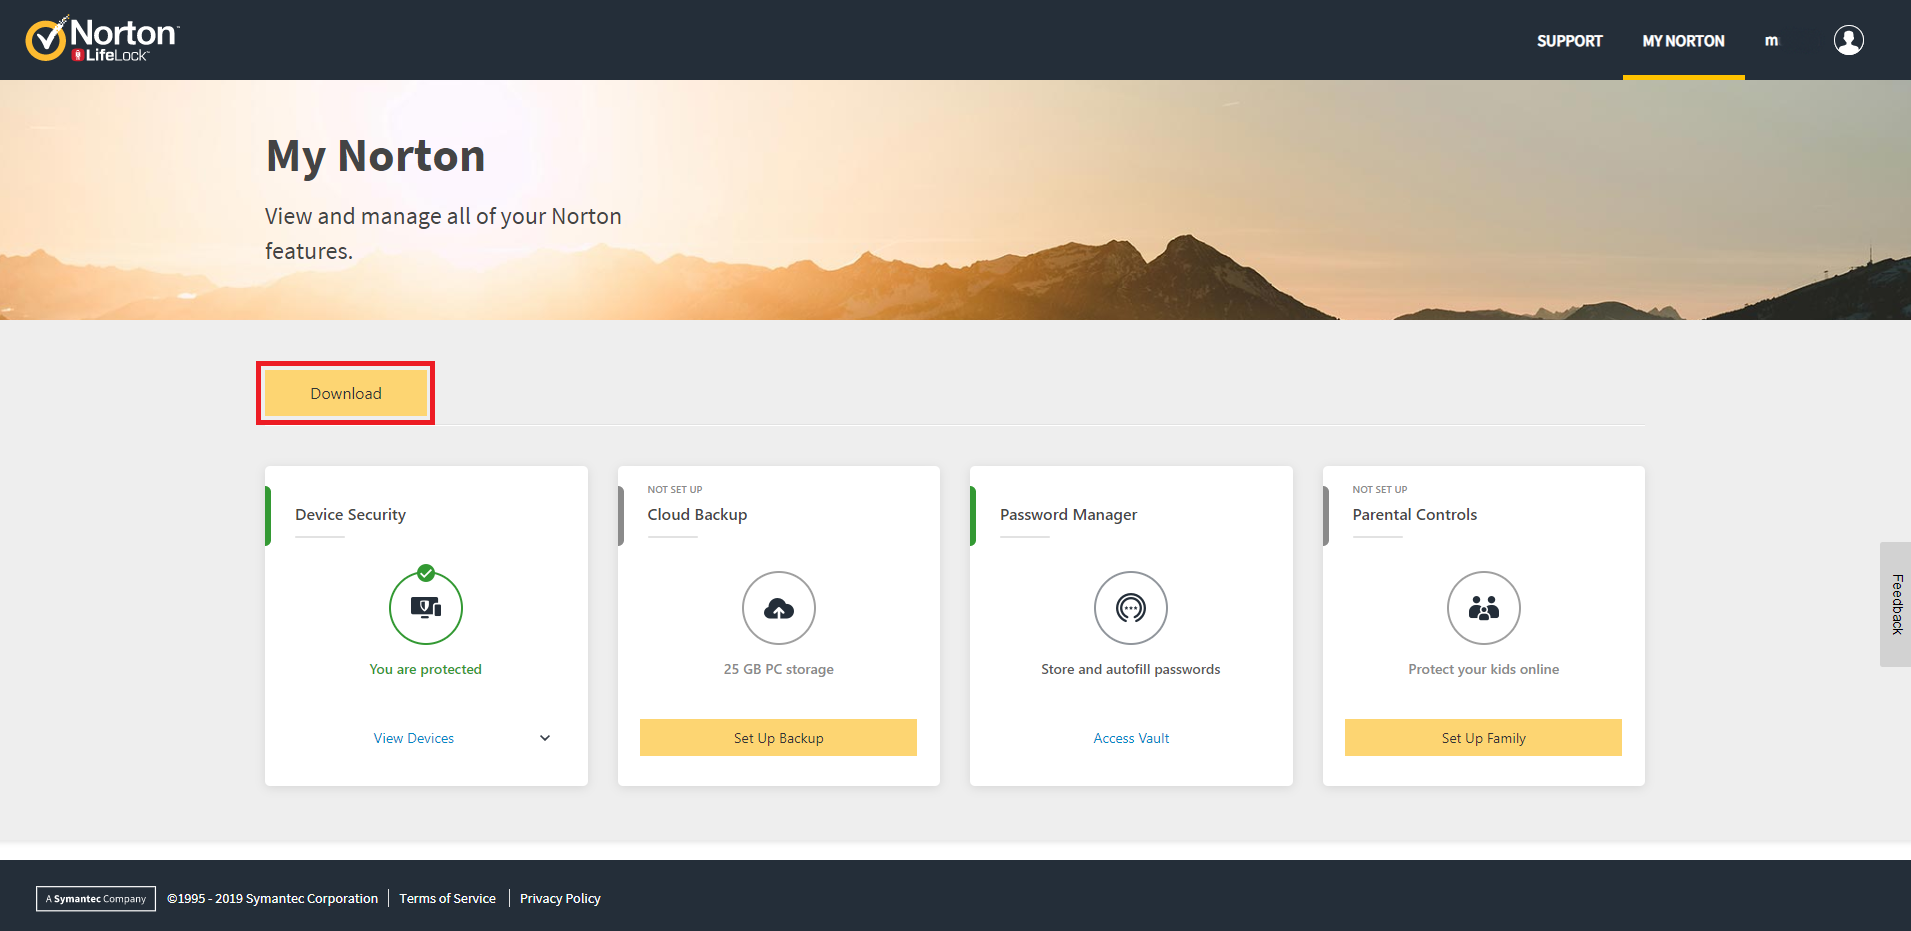
Task: Click 'Protect your kids online' text
Action: 1484,669
